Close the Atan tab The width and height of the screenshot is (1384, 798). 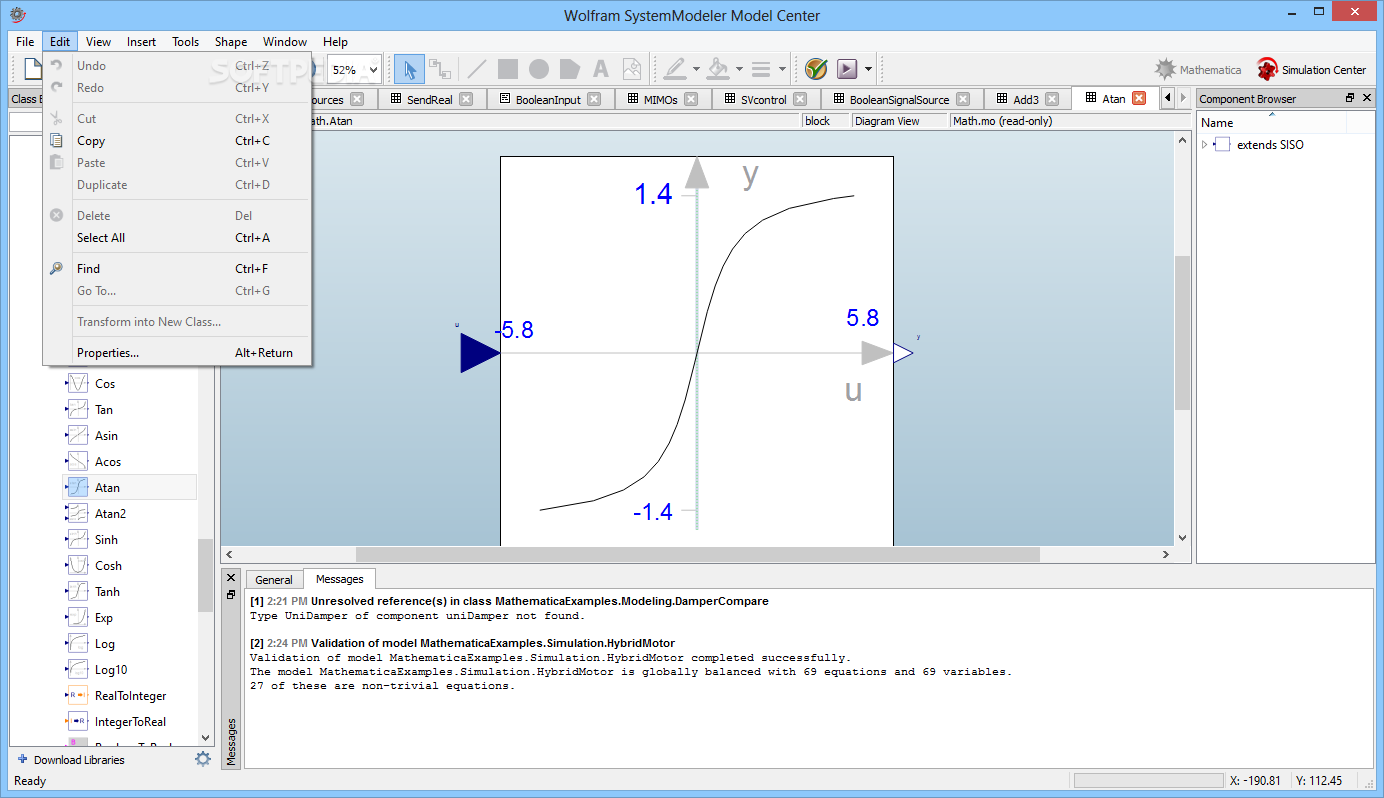click(1138, 98)
